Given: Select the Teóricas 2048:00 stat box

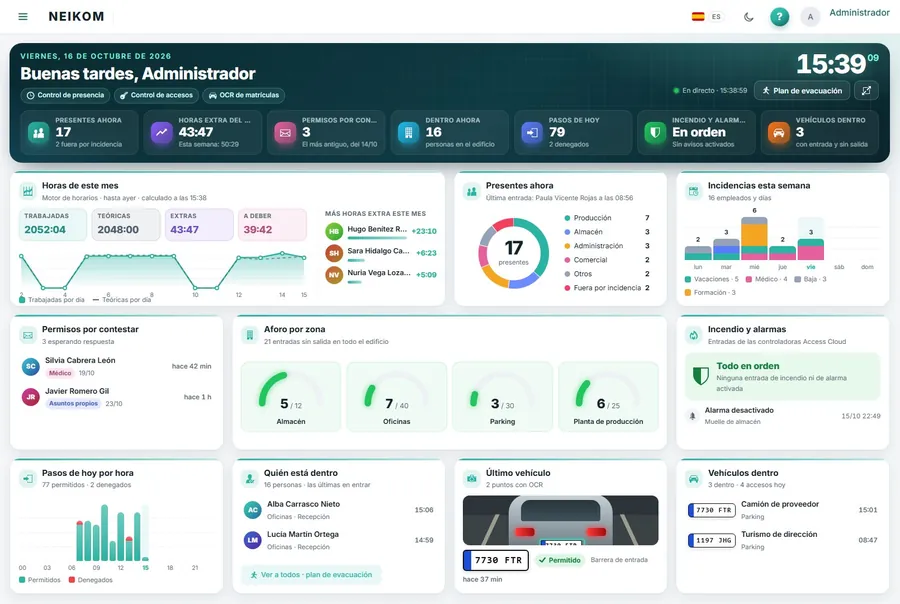Looking at the screenshot, I should pos(126,224).
